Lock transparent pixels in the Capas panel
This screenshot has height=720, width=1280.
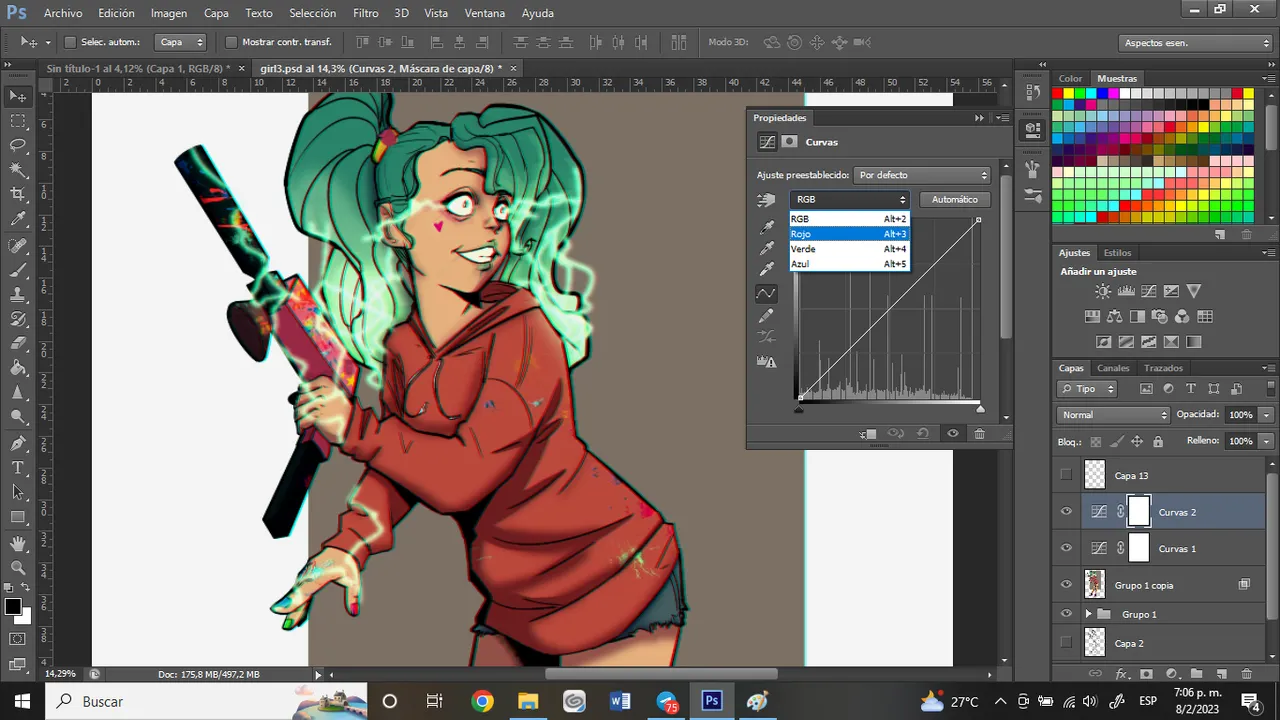(1096, 441)
